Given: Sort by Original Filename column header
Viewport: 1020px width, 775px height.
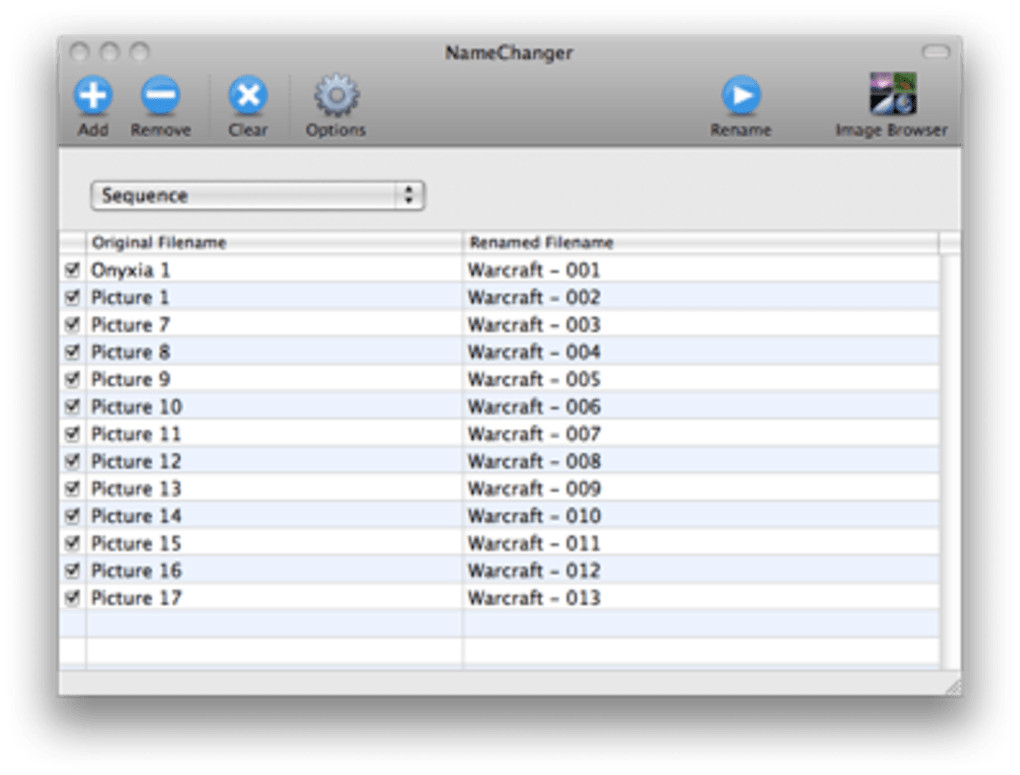Looking at the screenshot, I should (274, 243).
